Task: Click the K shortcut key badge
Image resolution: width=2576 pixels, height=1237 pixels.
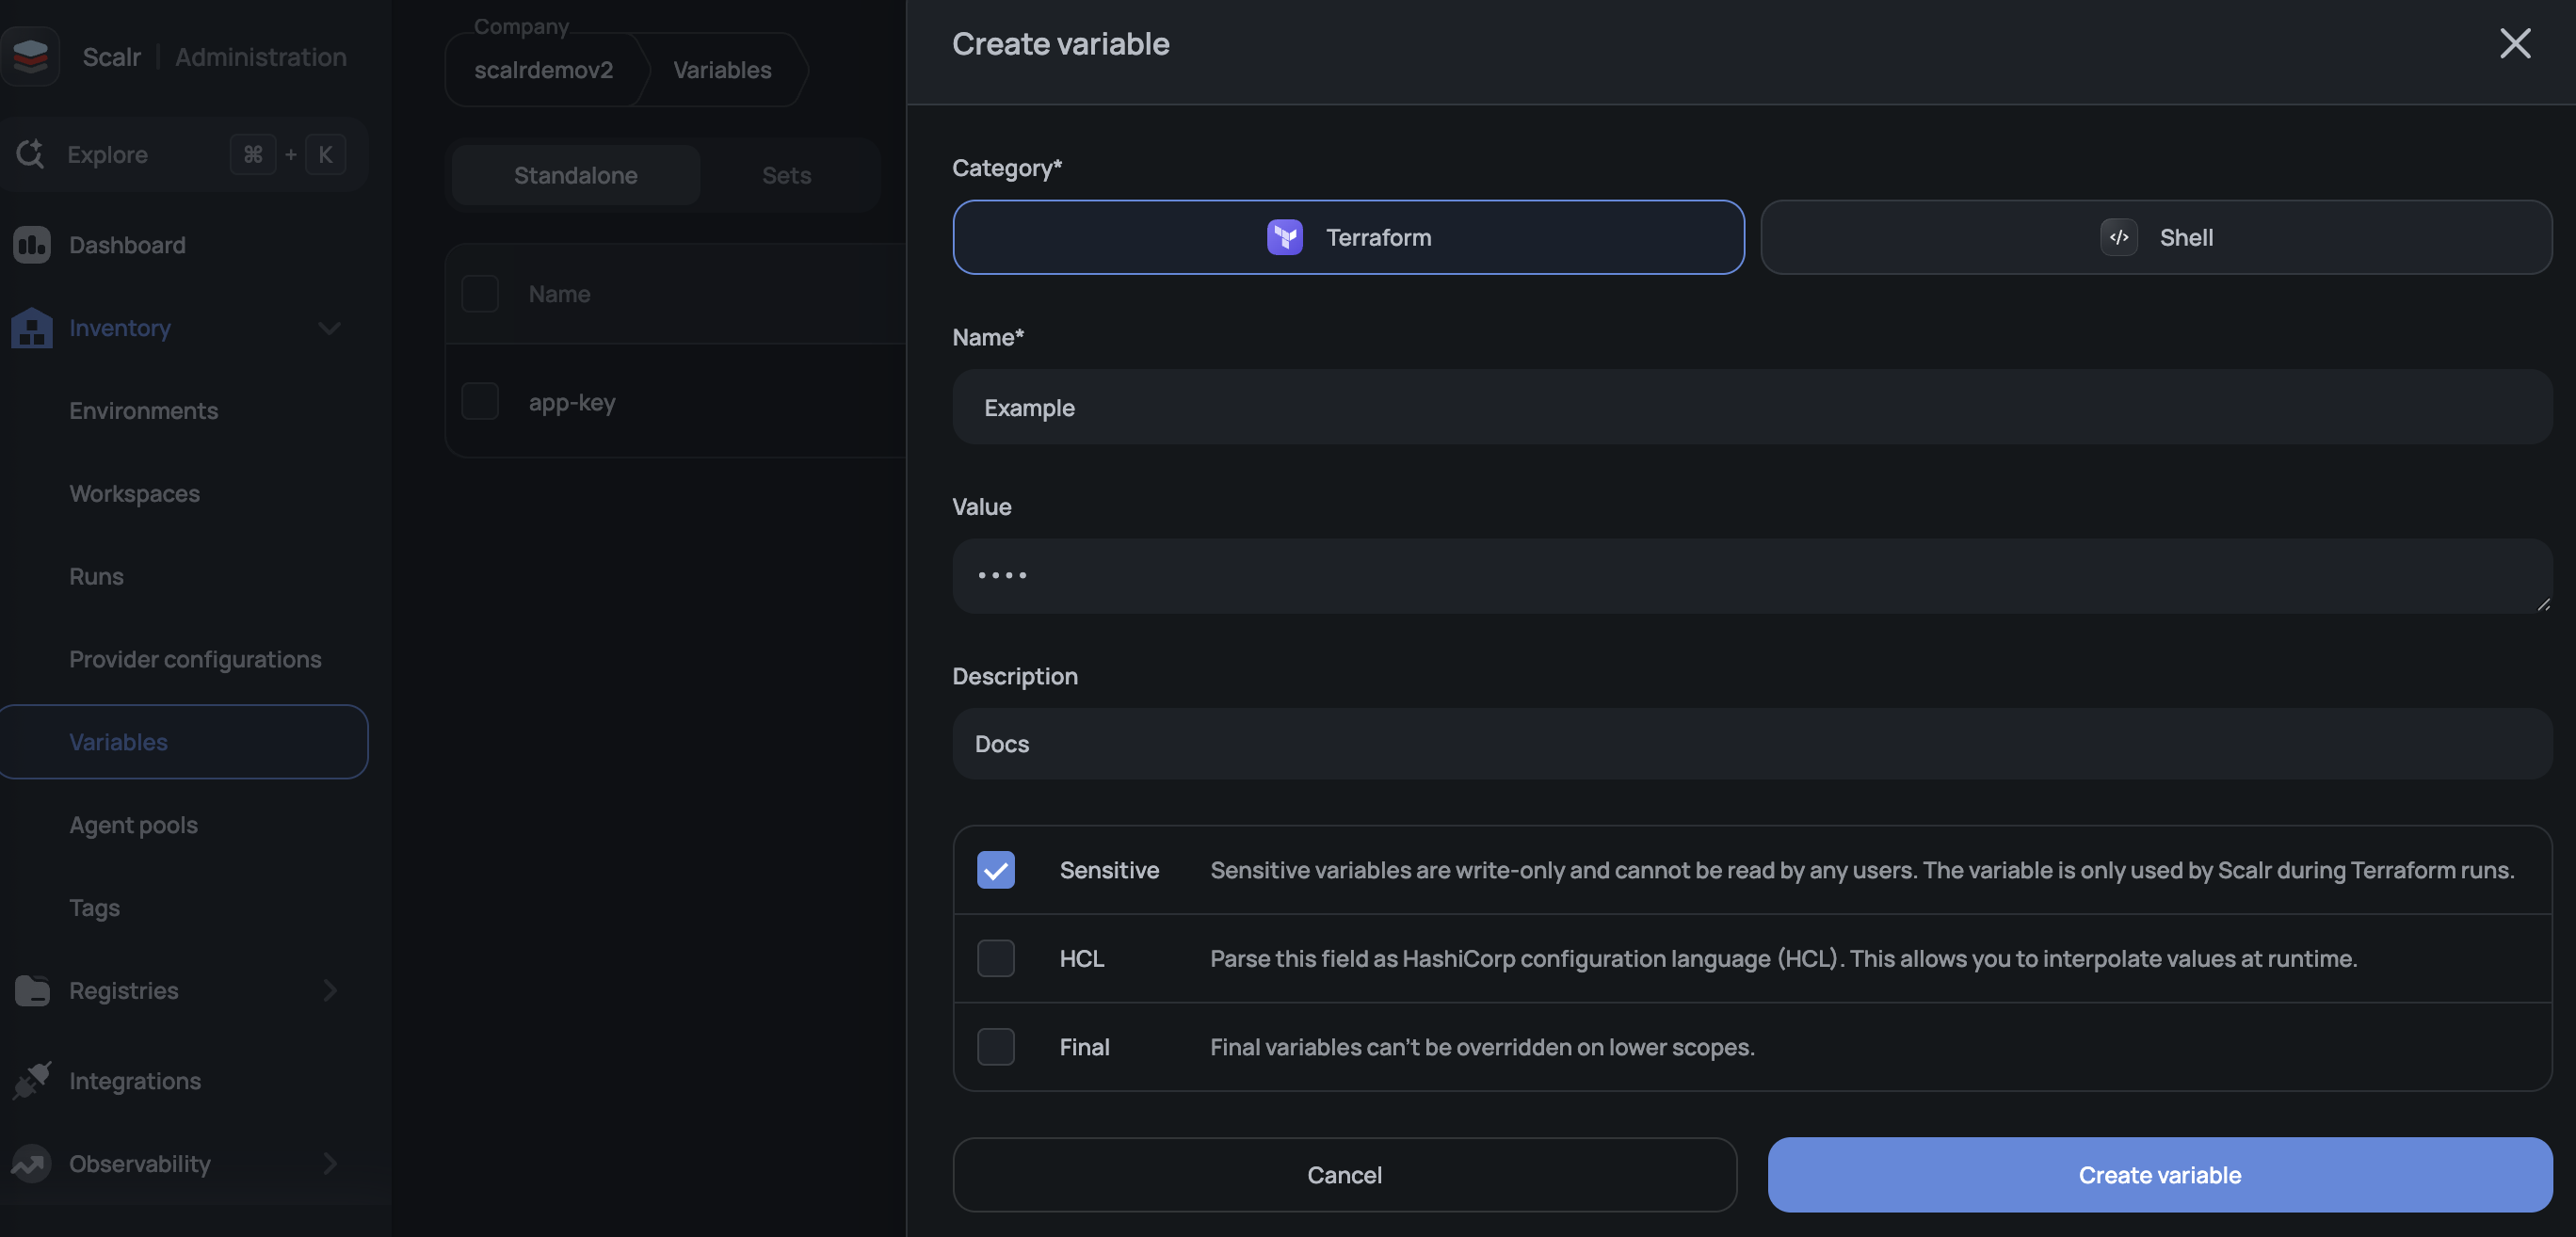Action: coord(325,154)
